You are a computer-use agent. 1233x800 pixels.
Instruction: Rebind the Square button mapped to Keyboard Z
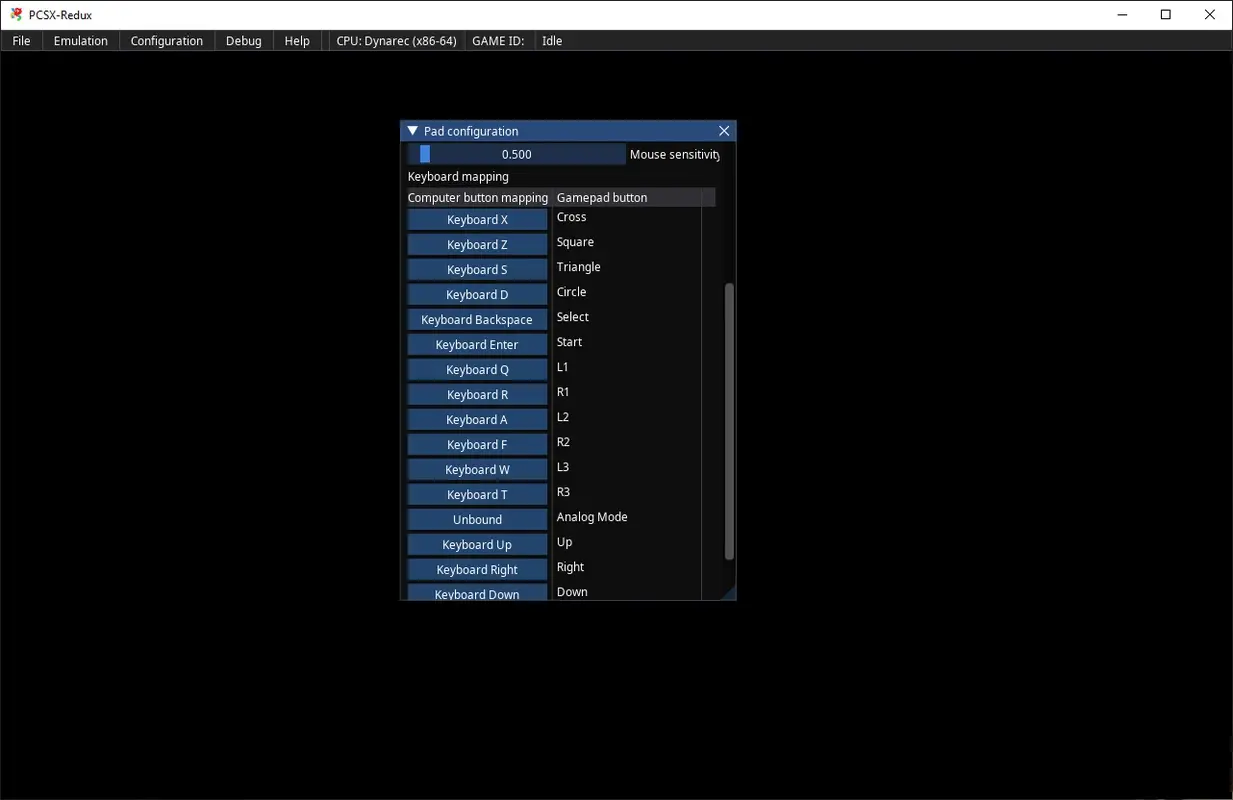(477, 244)
